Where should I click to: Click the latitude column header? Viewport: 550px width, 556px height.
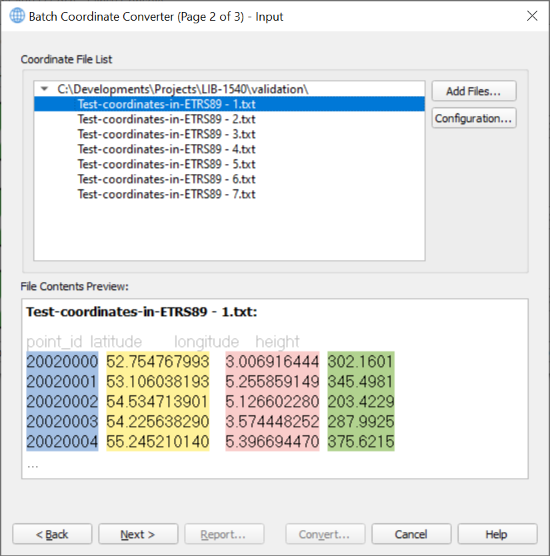tap(116, 342)
